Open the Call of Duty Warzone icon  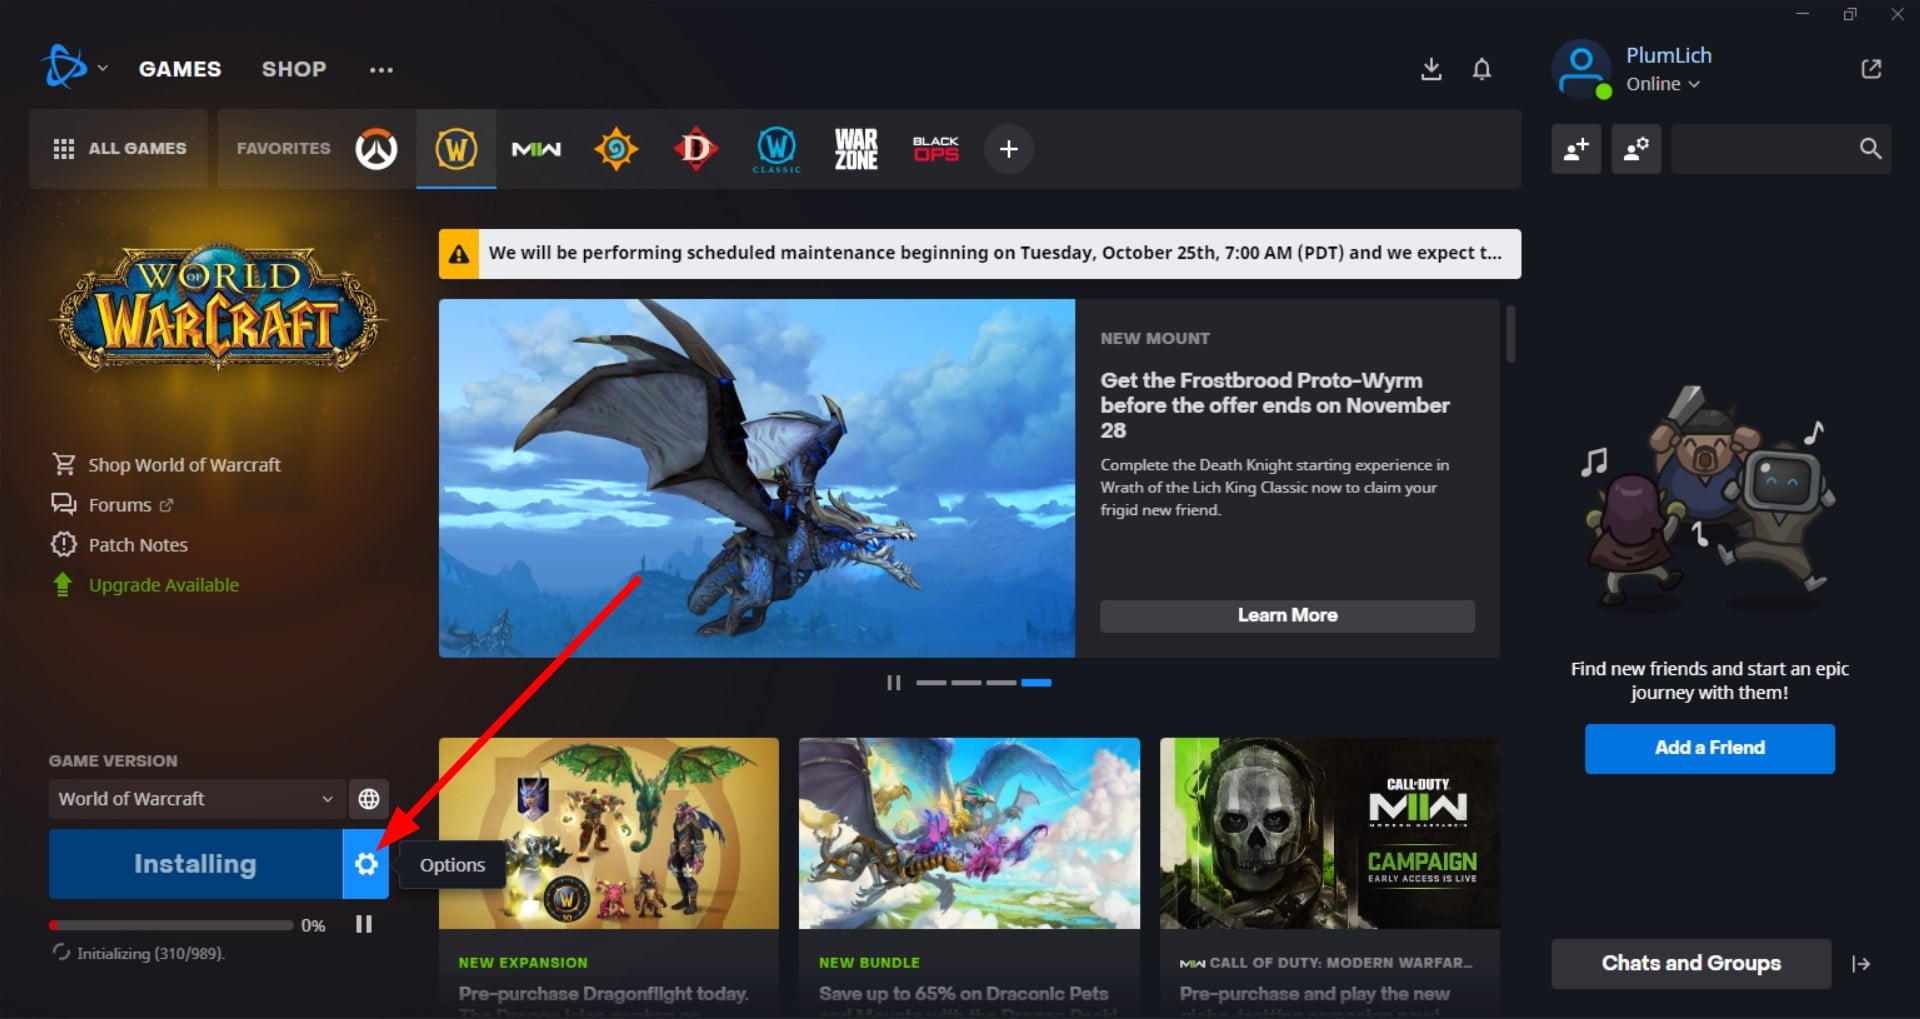tap(856, 148)
